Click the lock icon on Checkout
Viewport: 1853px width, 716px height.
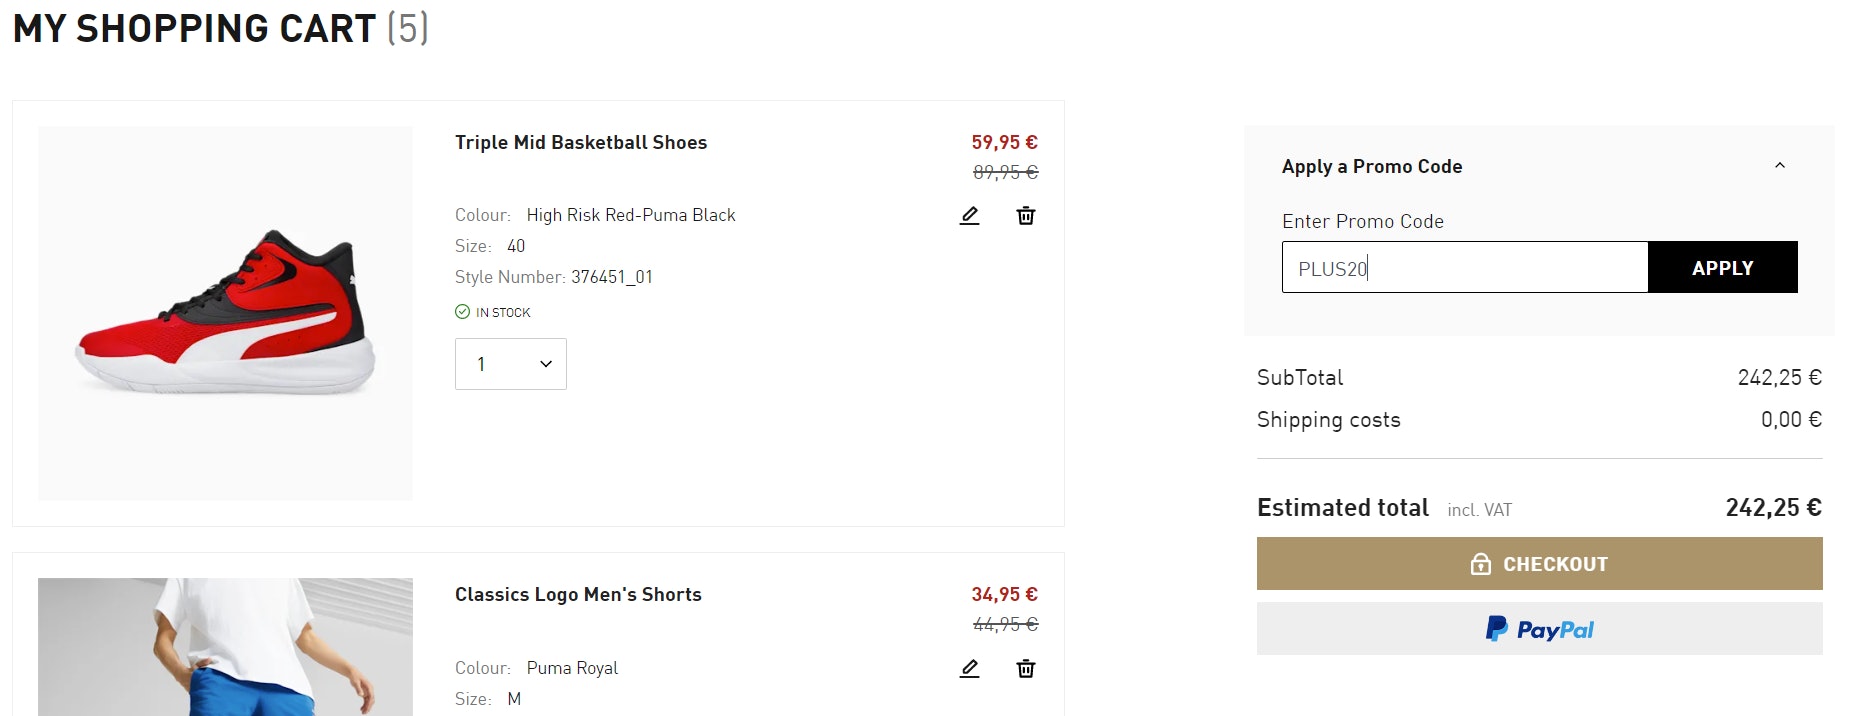(1481, 564)
